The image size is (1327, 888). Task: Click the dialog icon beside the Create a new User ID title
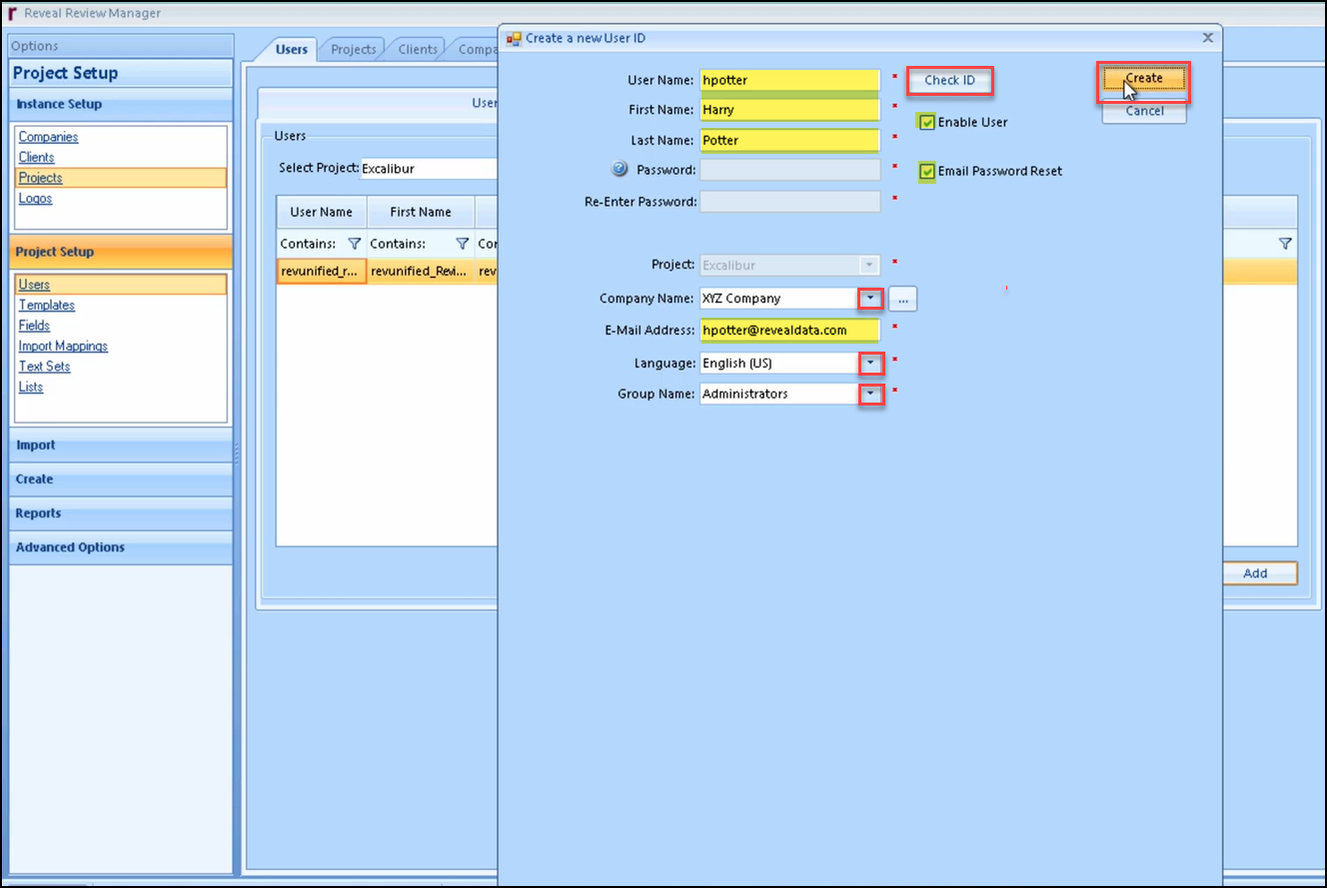click(x=514, y=39)
